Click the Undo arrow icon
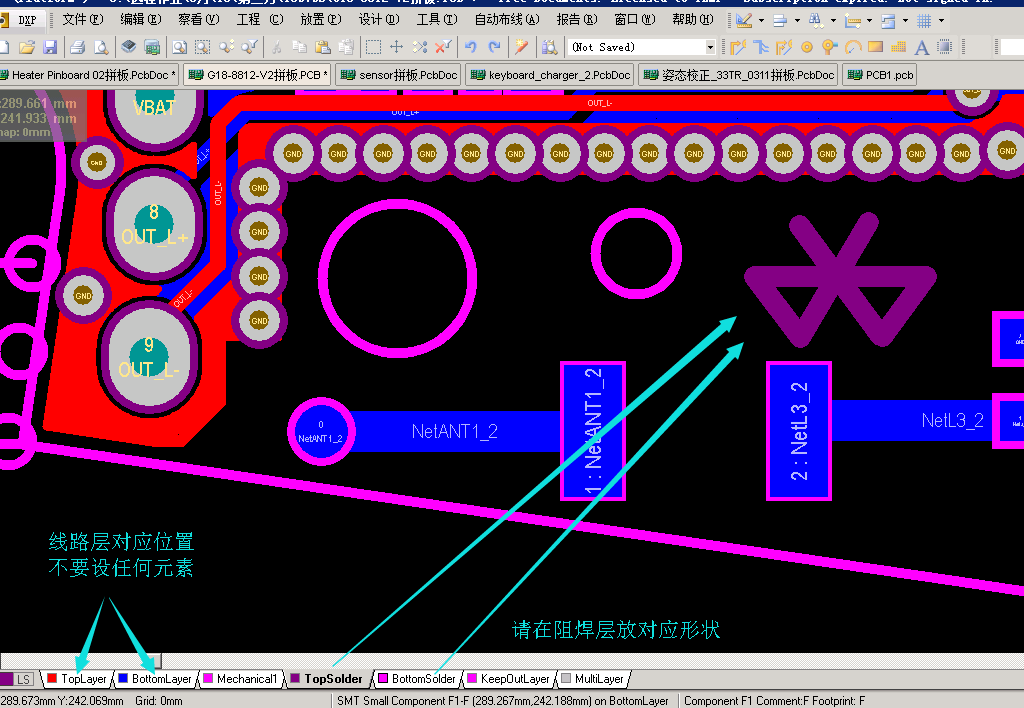This screenshot has height=708, width=1024. pyautogui.click(x=470, y=47)
